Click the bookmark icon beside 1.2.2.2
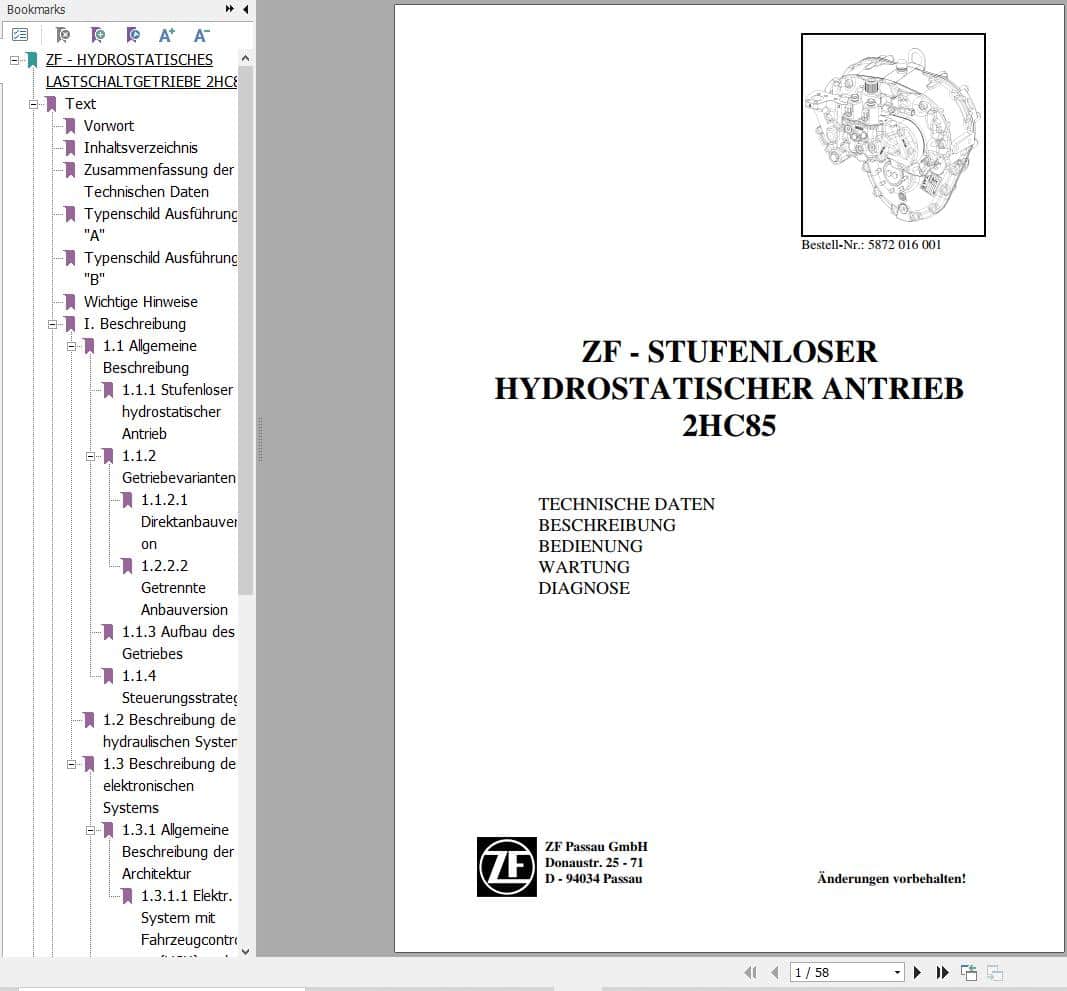1067x991 pixels. click(x=127, y=566)
